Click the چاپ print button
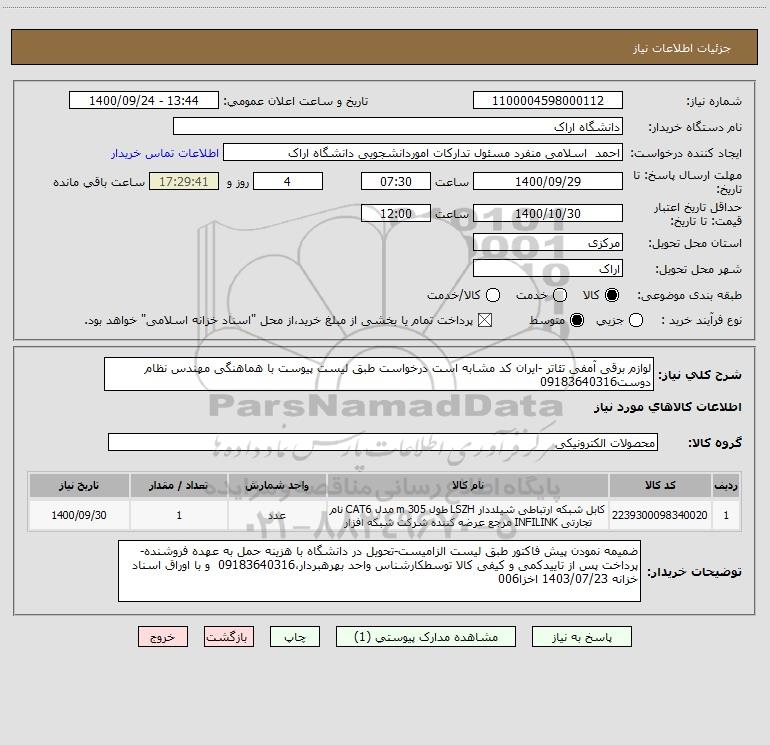This screenshot has height=745, width=770. tap(295, 637)
